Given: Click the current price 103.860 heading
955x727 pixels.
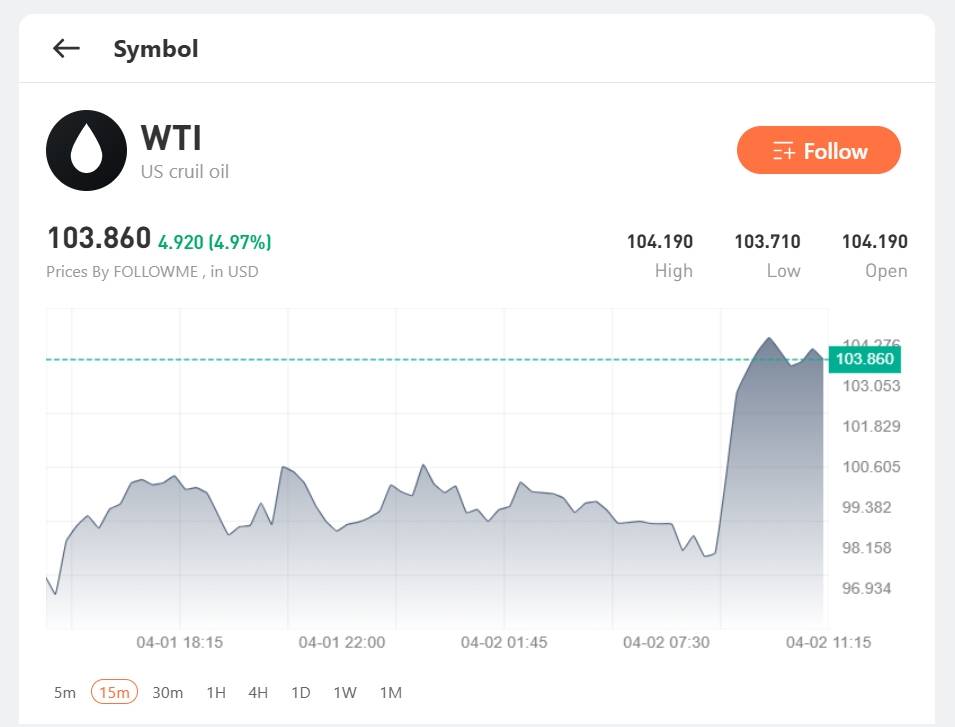Looking at the screenshot, I should point(99,239).
